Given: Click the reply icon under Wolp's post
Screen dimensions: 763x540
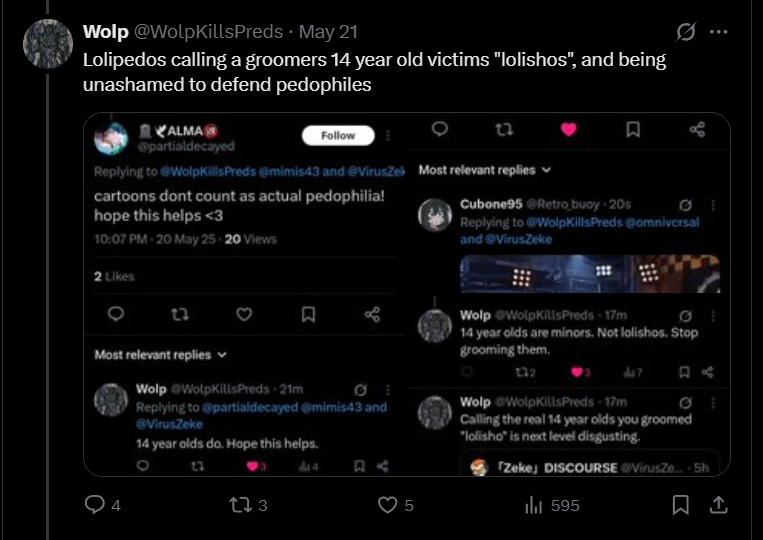Looking at the screenshot, I should coord(94,504).
